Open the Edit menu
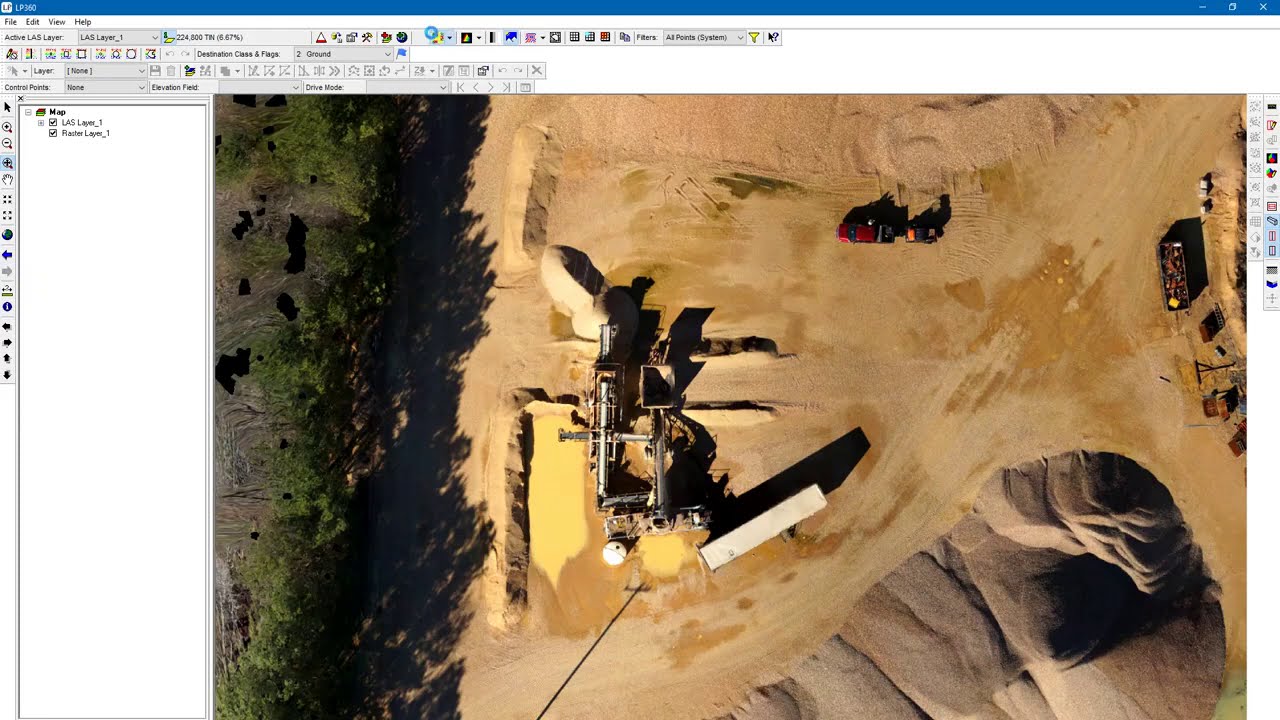This screenshot has width=1280, height=720. click(33, 21)
